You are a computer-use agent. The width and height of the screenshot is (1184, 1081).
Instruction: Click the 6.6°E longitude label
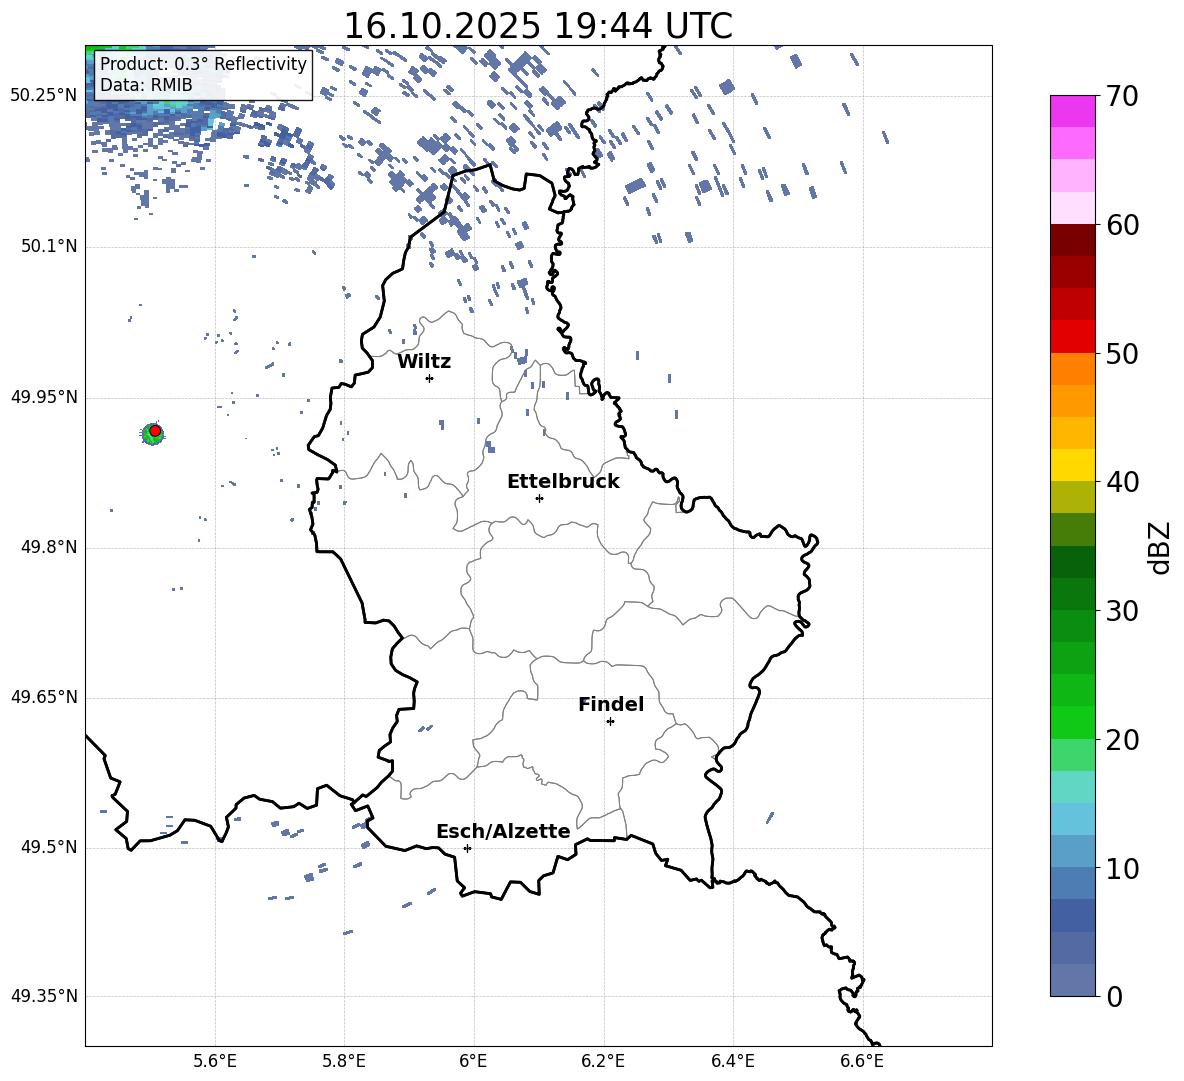[862, 1061]
